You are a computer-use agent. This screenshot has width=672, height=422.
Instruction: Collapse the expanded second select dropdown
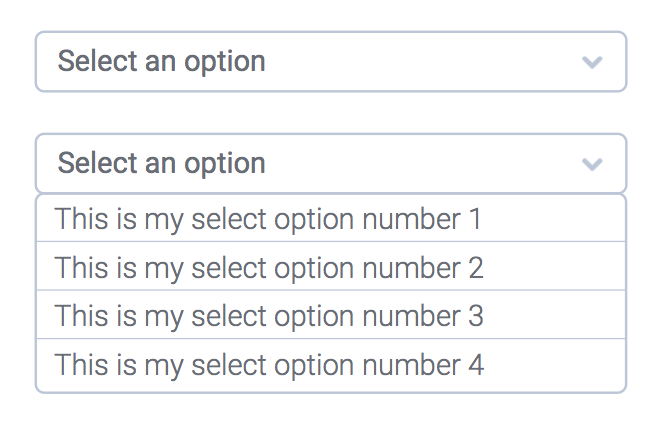coord(330,164)
